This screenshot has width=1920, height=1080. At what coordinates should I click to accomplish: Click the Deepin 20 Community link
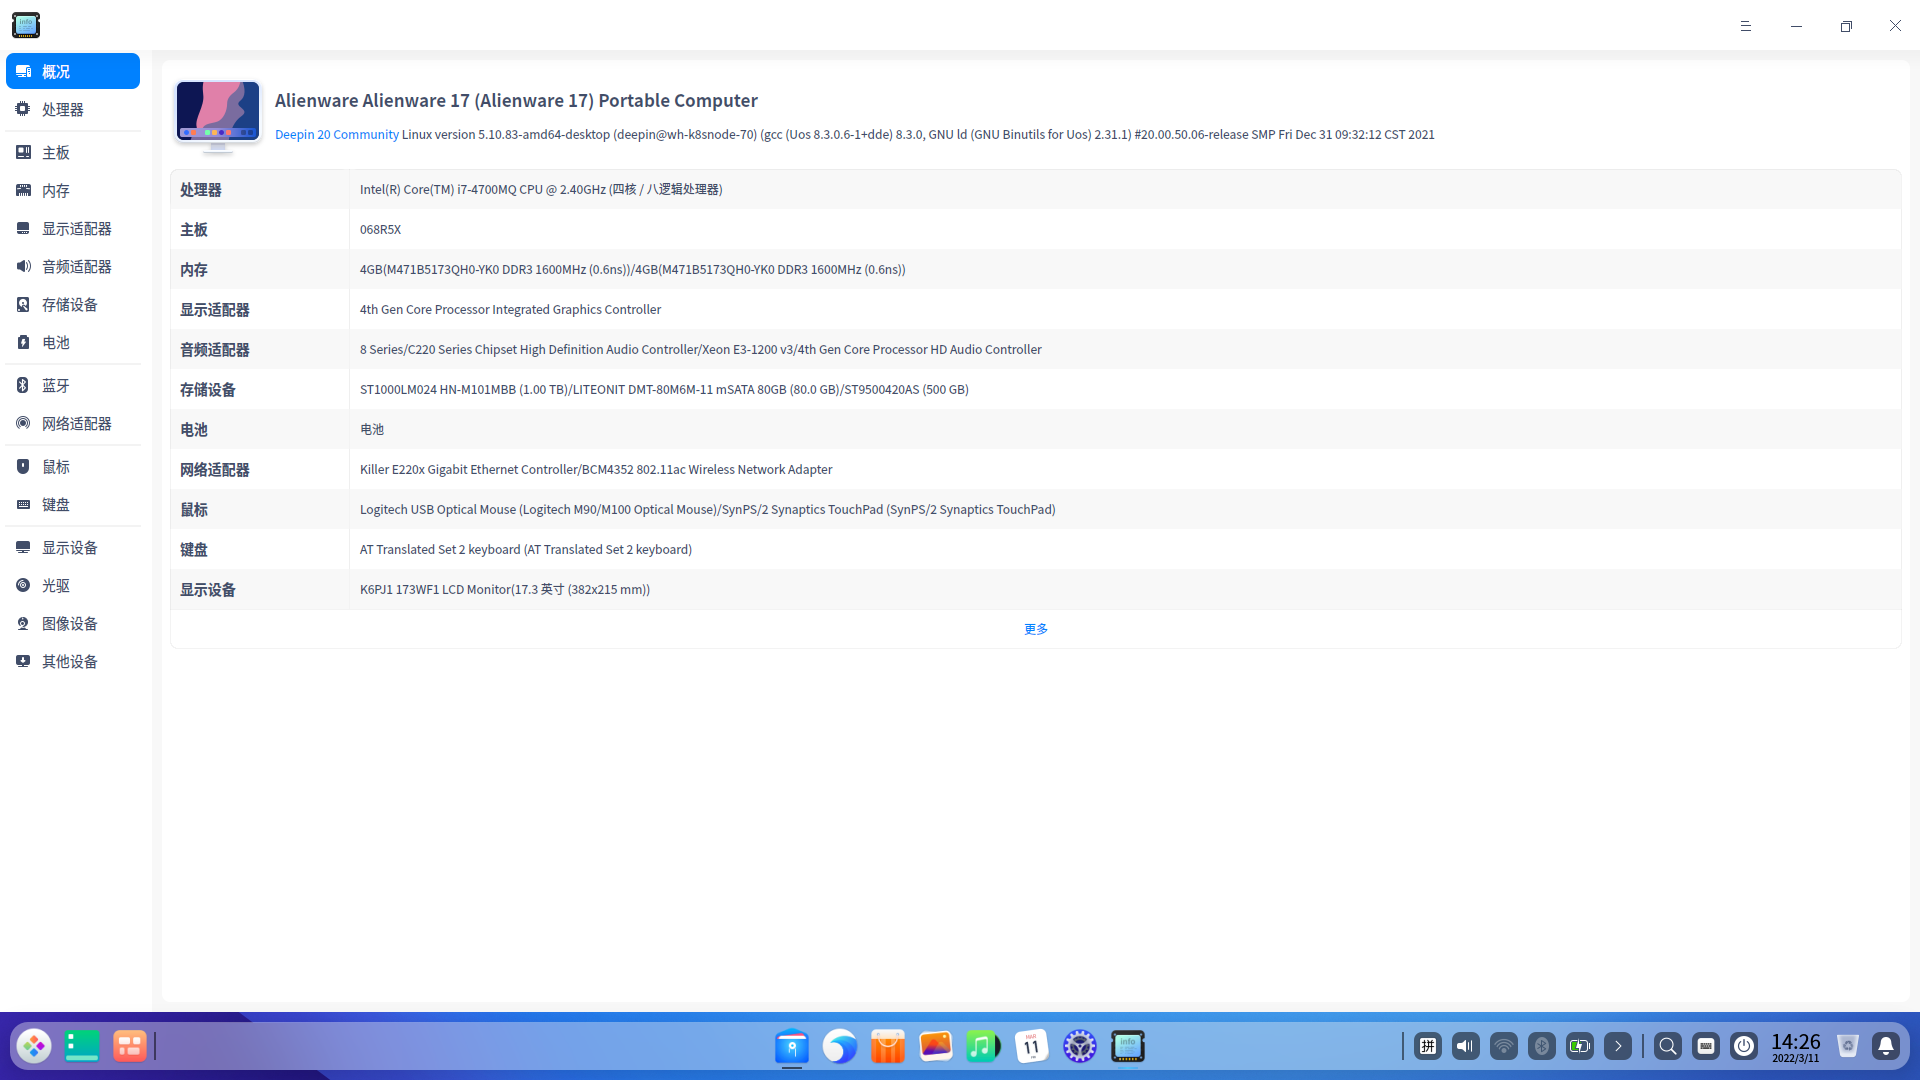click(336, 135)
